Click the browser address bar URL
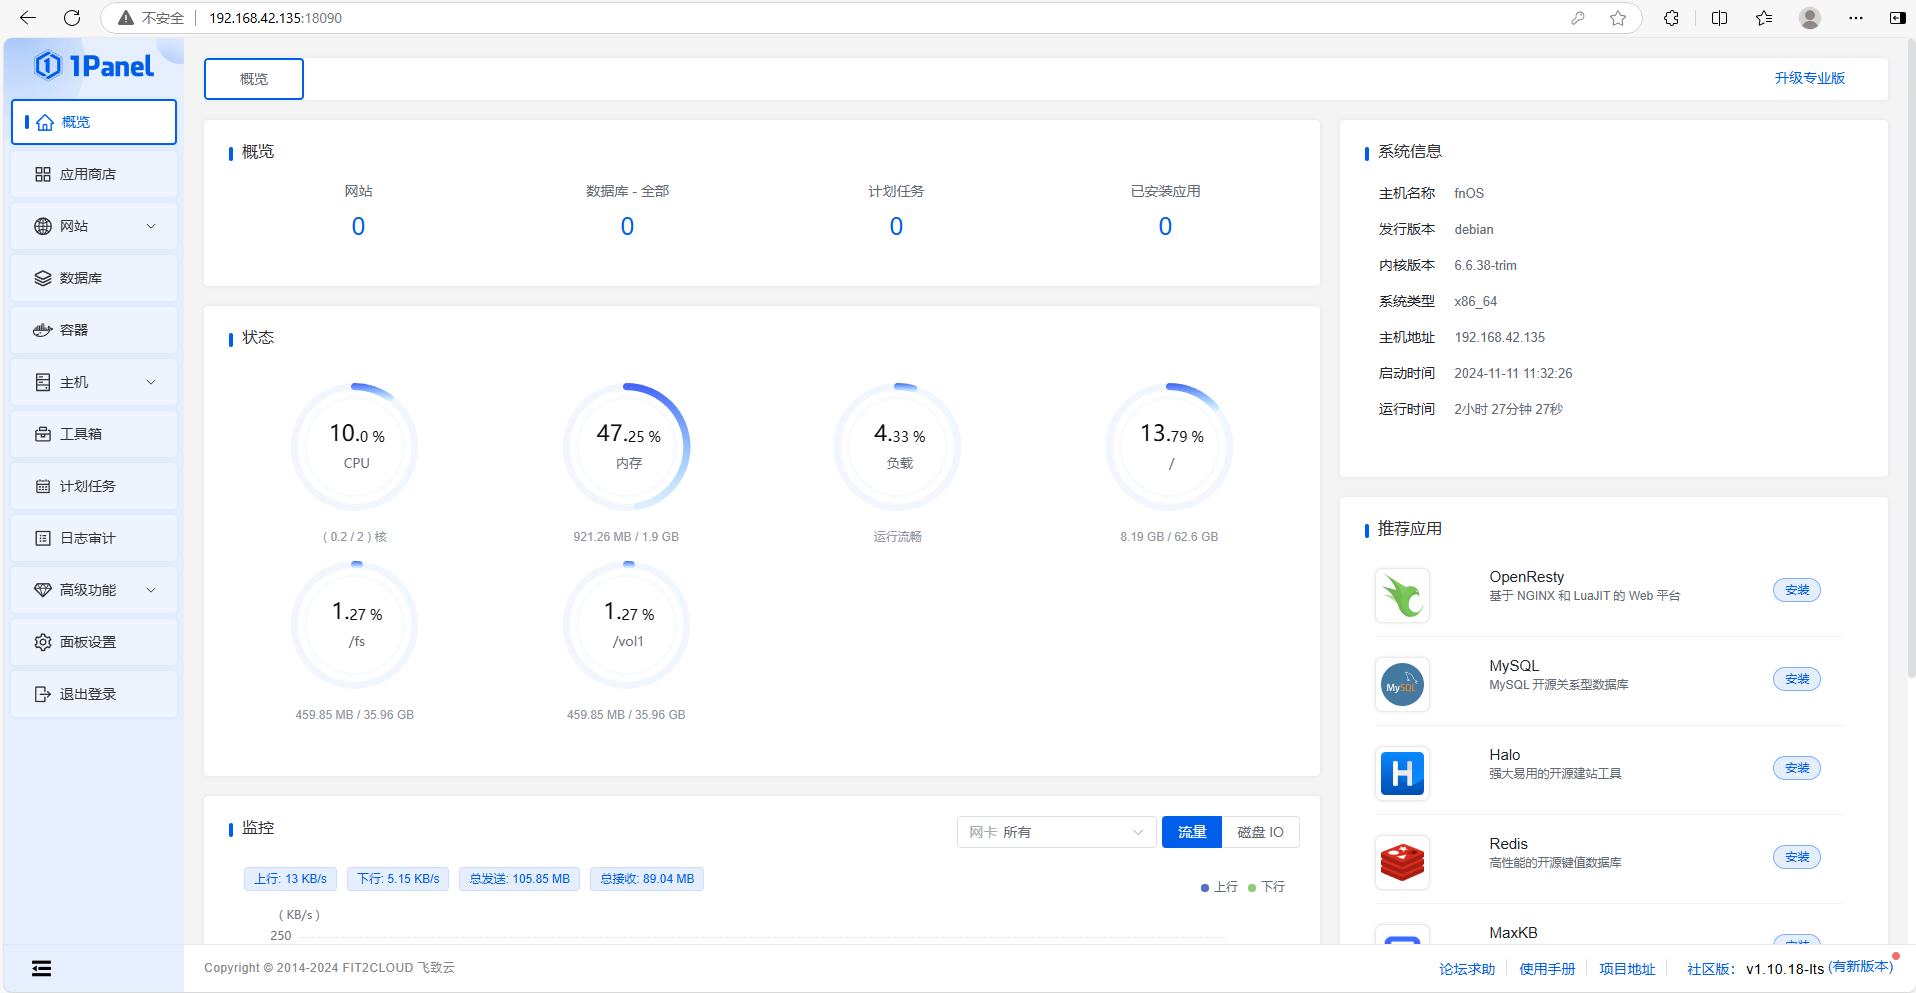Viewport: 1916px width, 993px height. pyautogui.click(x=275, y=18)
